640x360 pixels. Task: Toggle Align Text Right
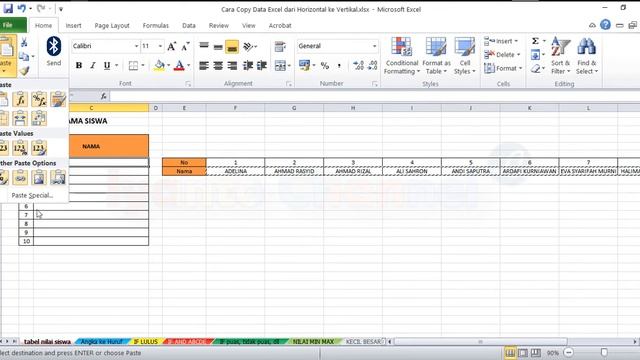[x=232, y=65]
